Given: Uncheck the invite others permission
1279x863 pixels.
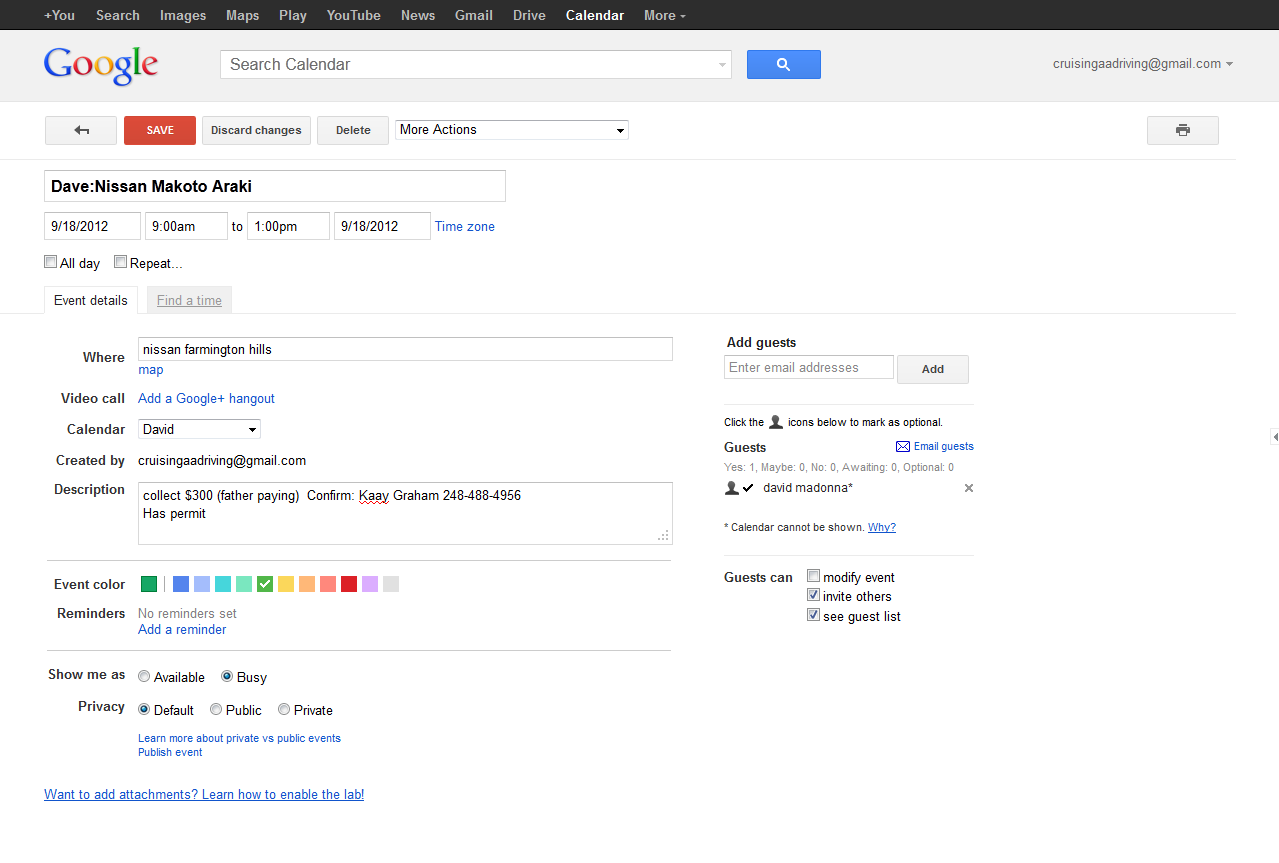Looking at the screenshot, I should pyautogui.click(x=814, y=595).
